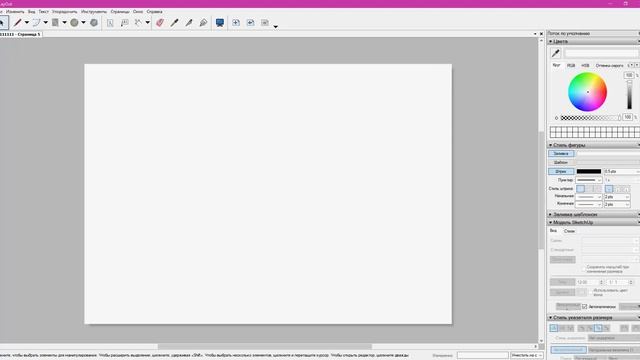Click the color wheel picker
This screenshot has height=360, width=640.
587,92
